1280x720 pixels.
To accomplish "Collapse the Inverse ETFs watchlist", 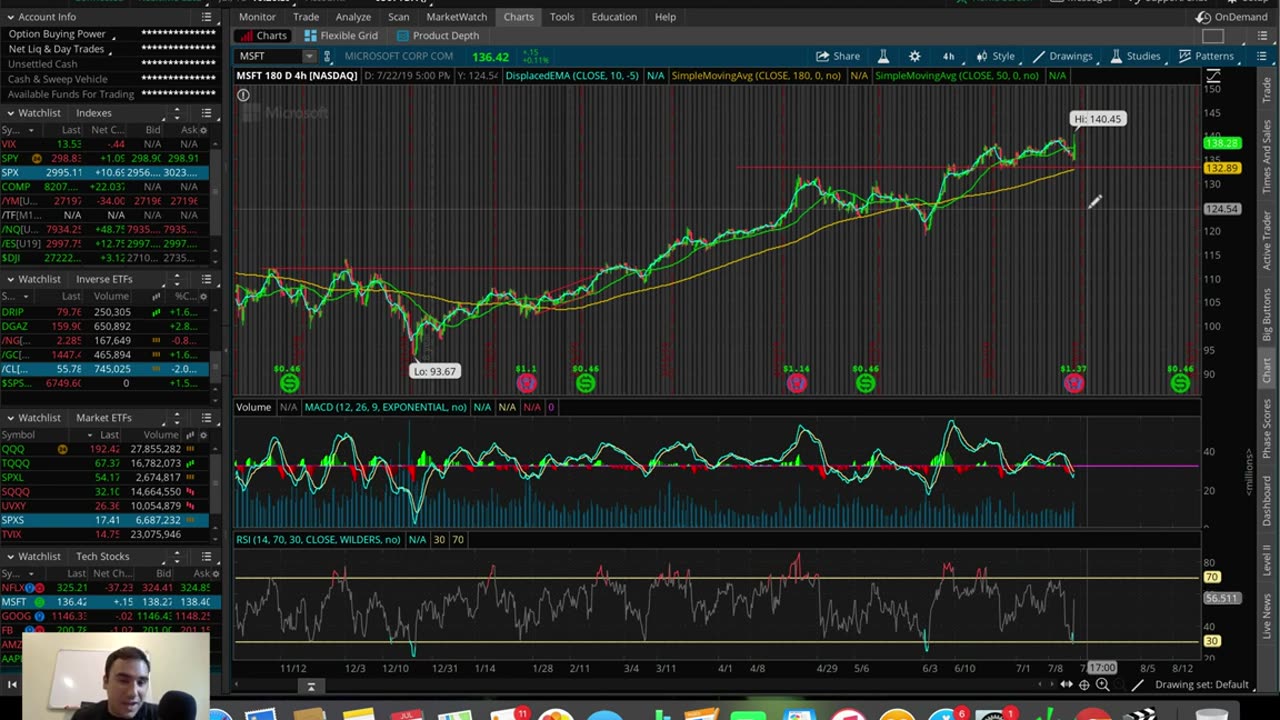I will [10, 279].
